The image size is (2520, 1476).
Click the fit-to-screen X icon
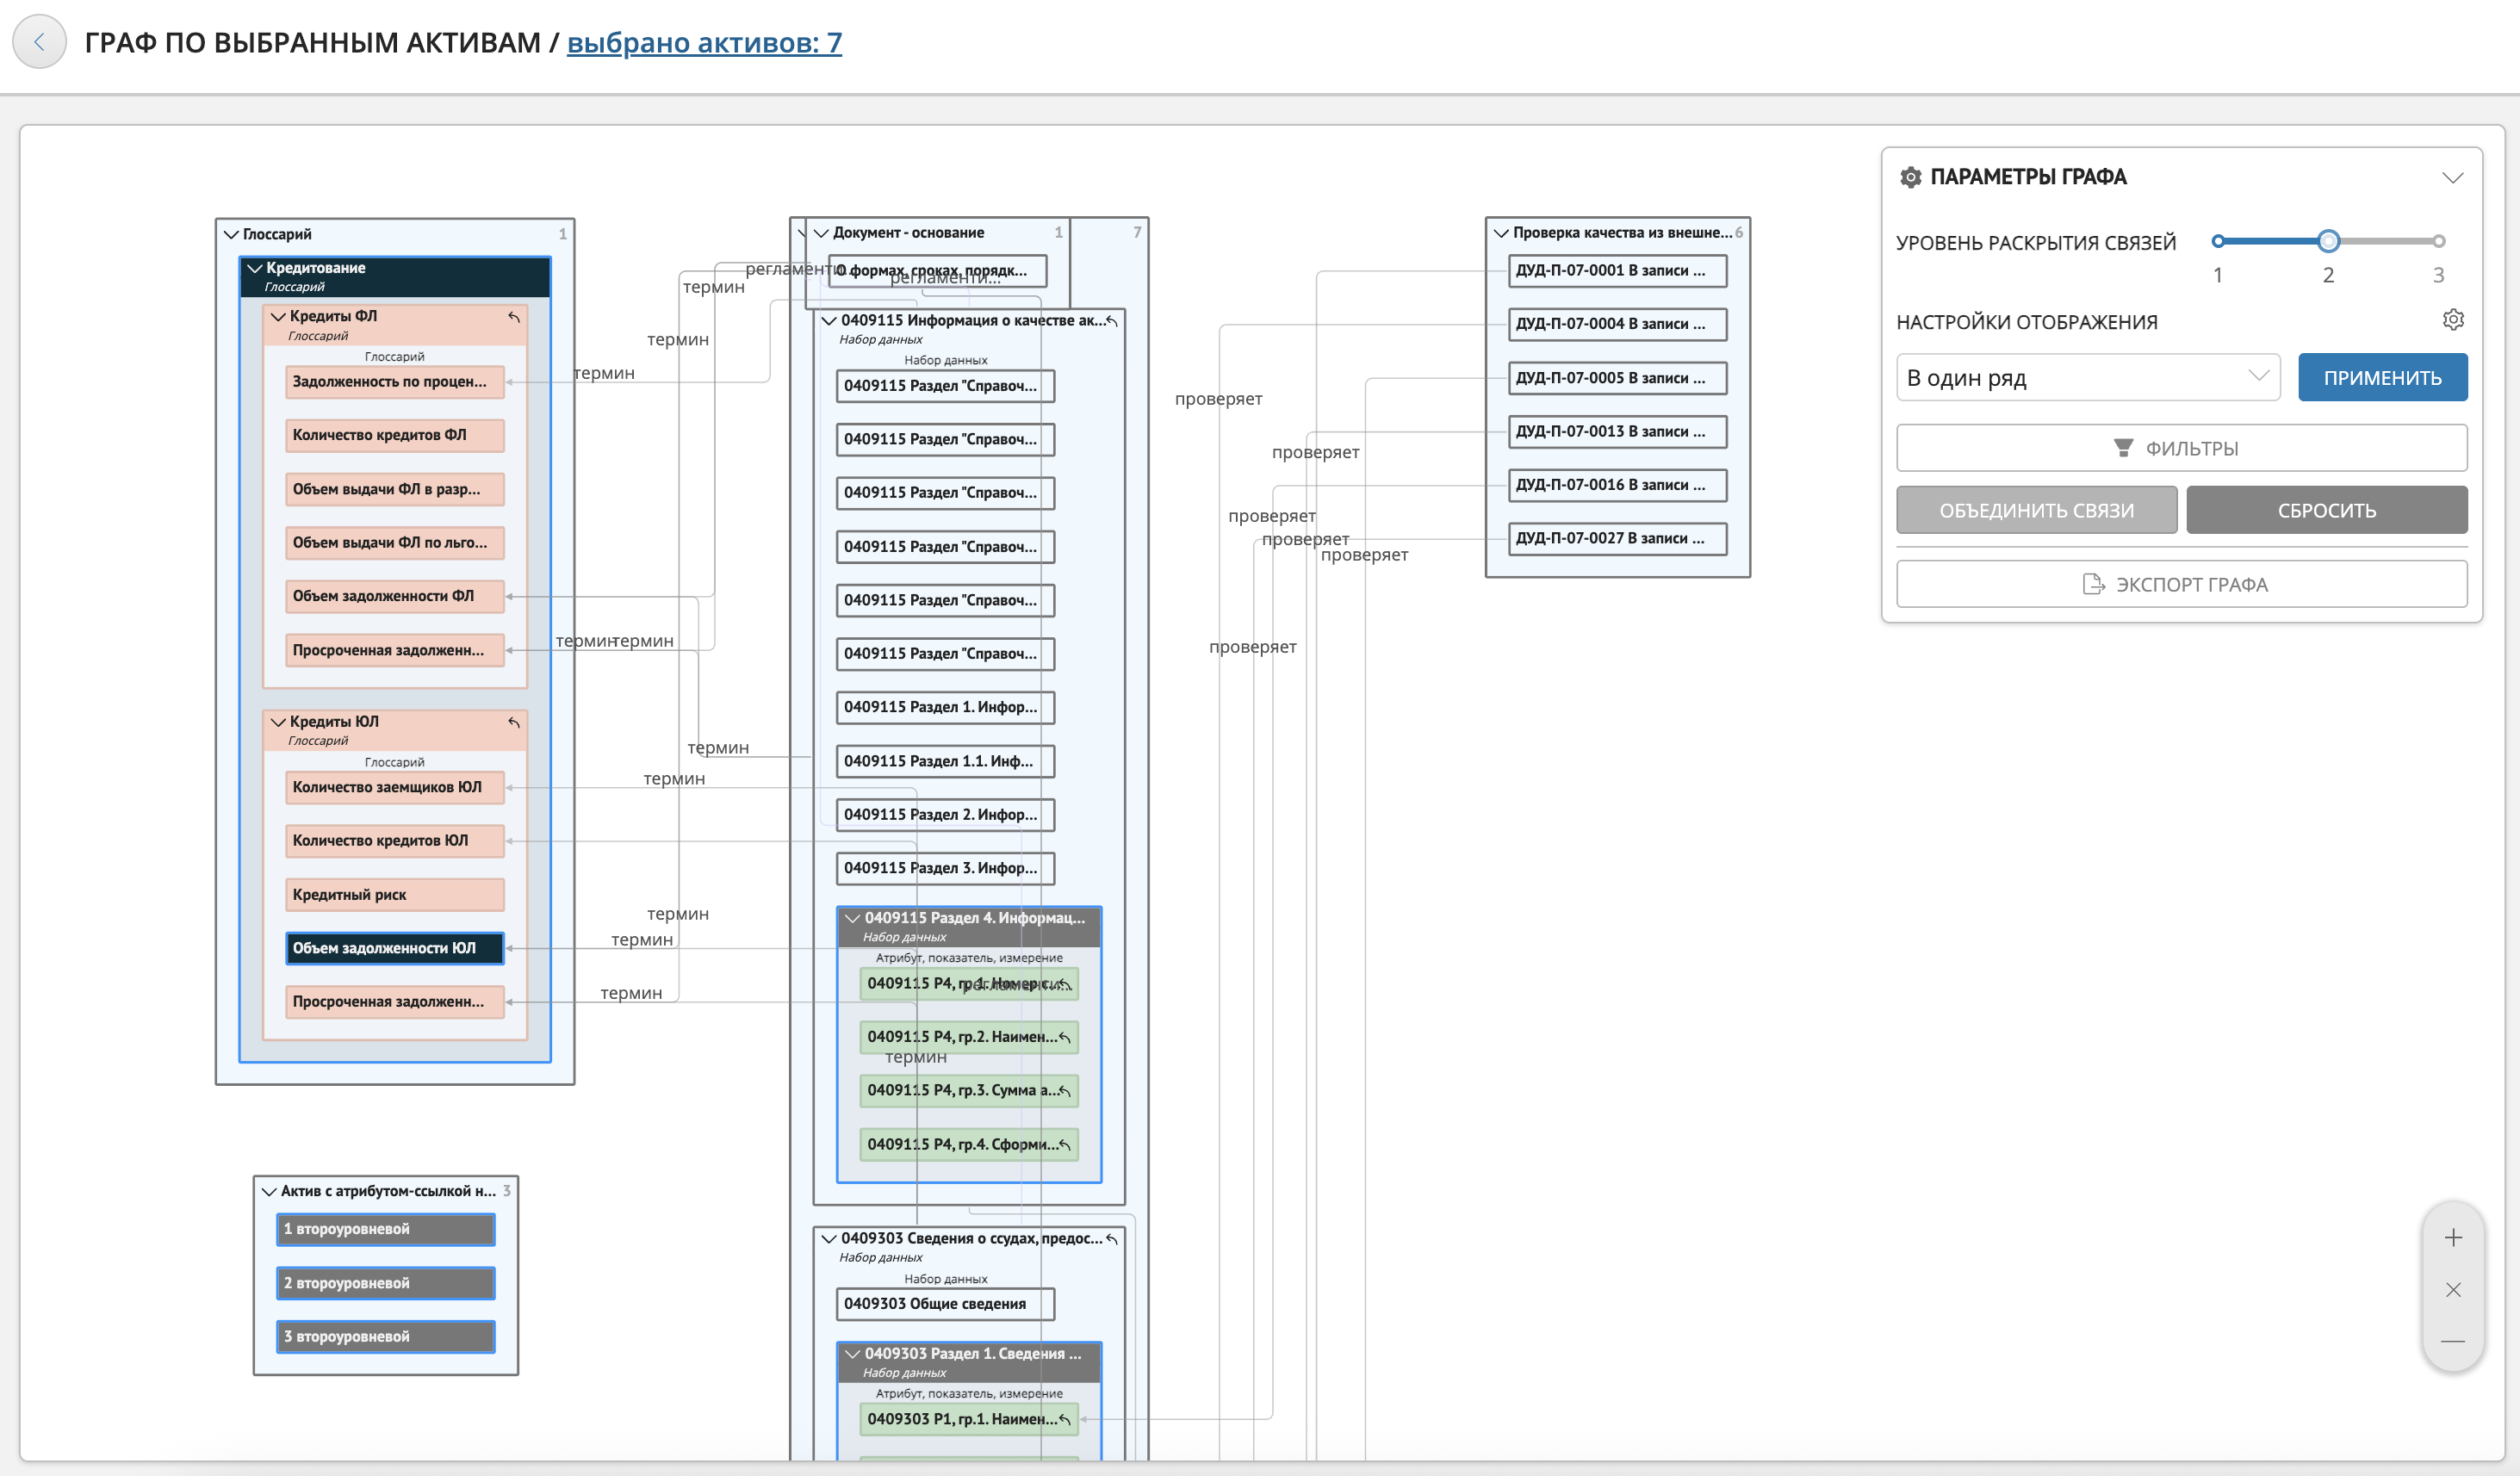pyautogui.click(x=2452, y=1290)
